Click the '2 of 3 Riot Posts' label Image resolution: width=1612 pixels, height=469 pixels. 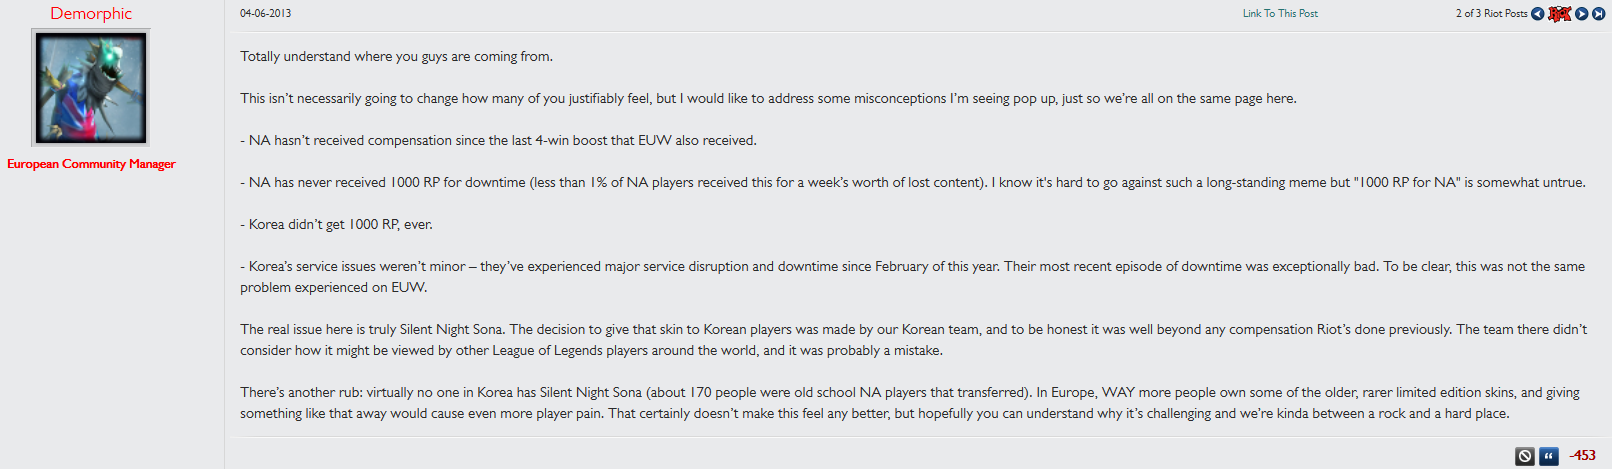tap(1491, 13)
